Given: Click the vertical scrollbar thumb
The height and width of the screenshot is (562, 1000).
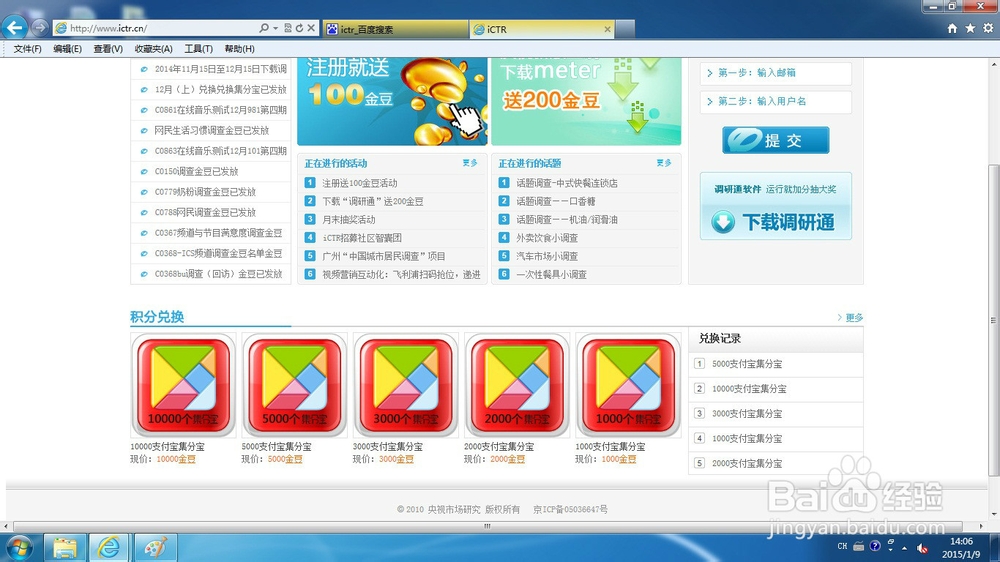Looking at the screenshot, I should click(x=993, y=320).
